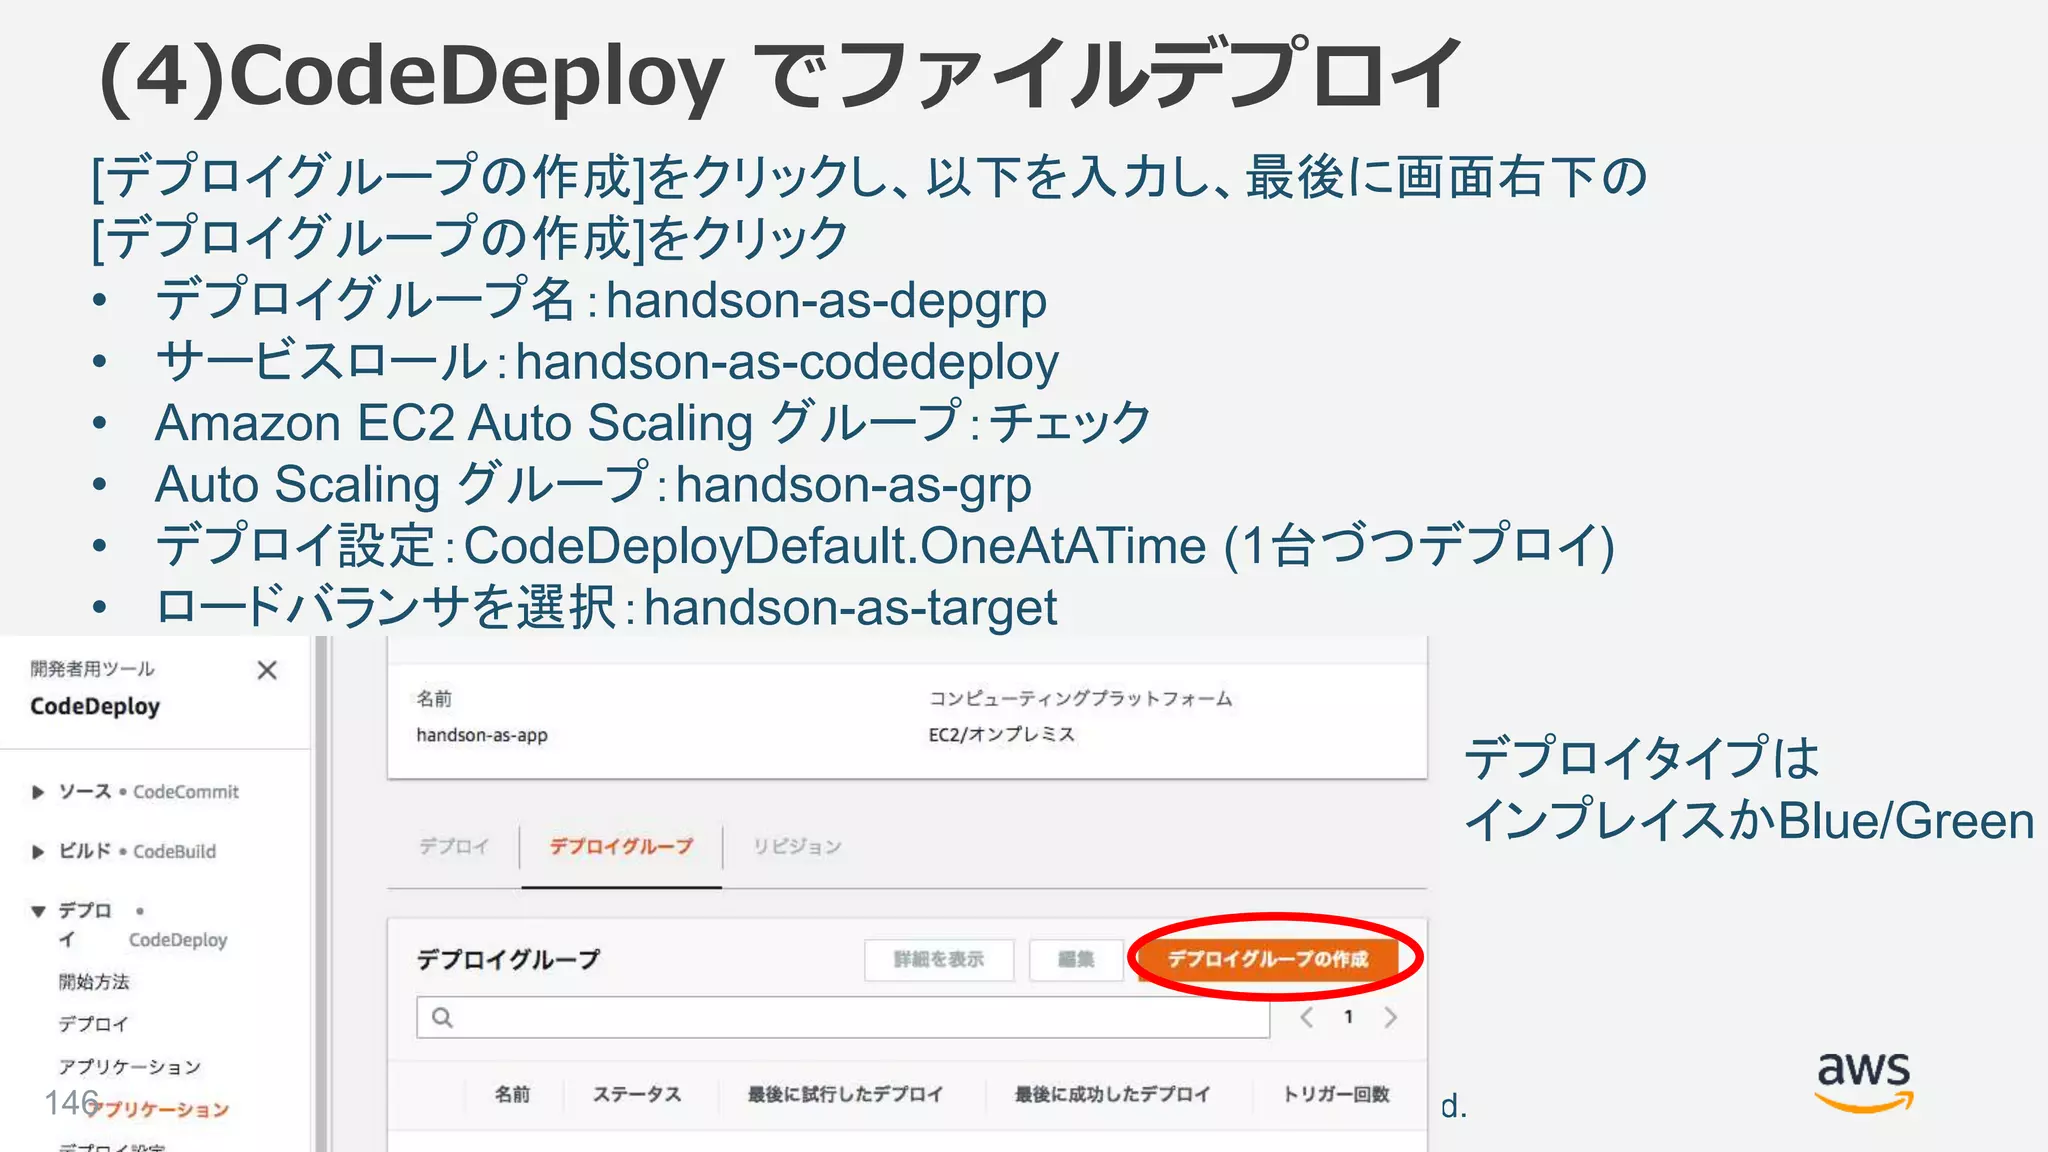Close the developer tools sidebar panel
The width and height of the screenshot is (2048, 1152).
click(x=267, y=670)
